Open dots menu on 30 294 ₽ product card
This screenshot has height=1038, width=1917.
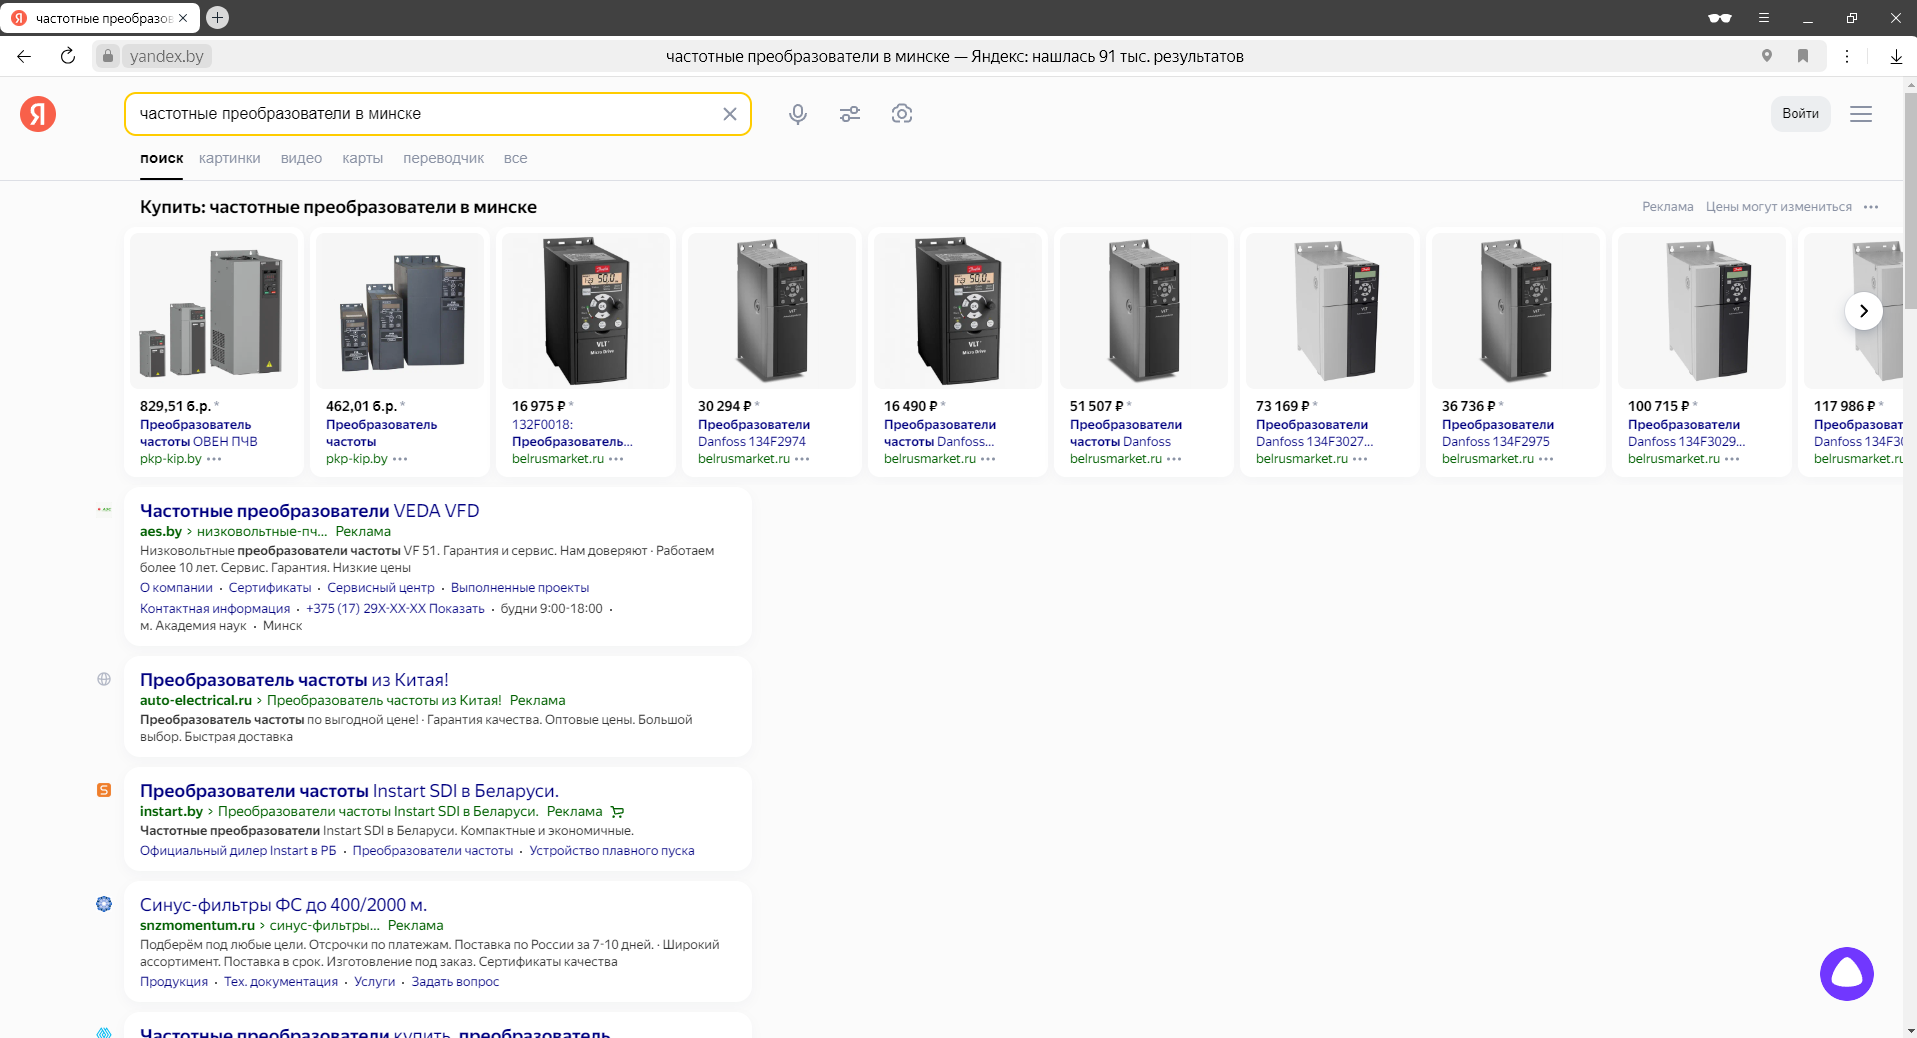(802, 459)
